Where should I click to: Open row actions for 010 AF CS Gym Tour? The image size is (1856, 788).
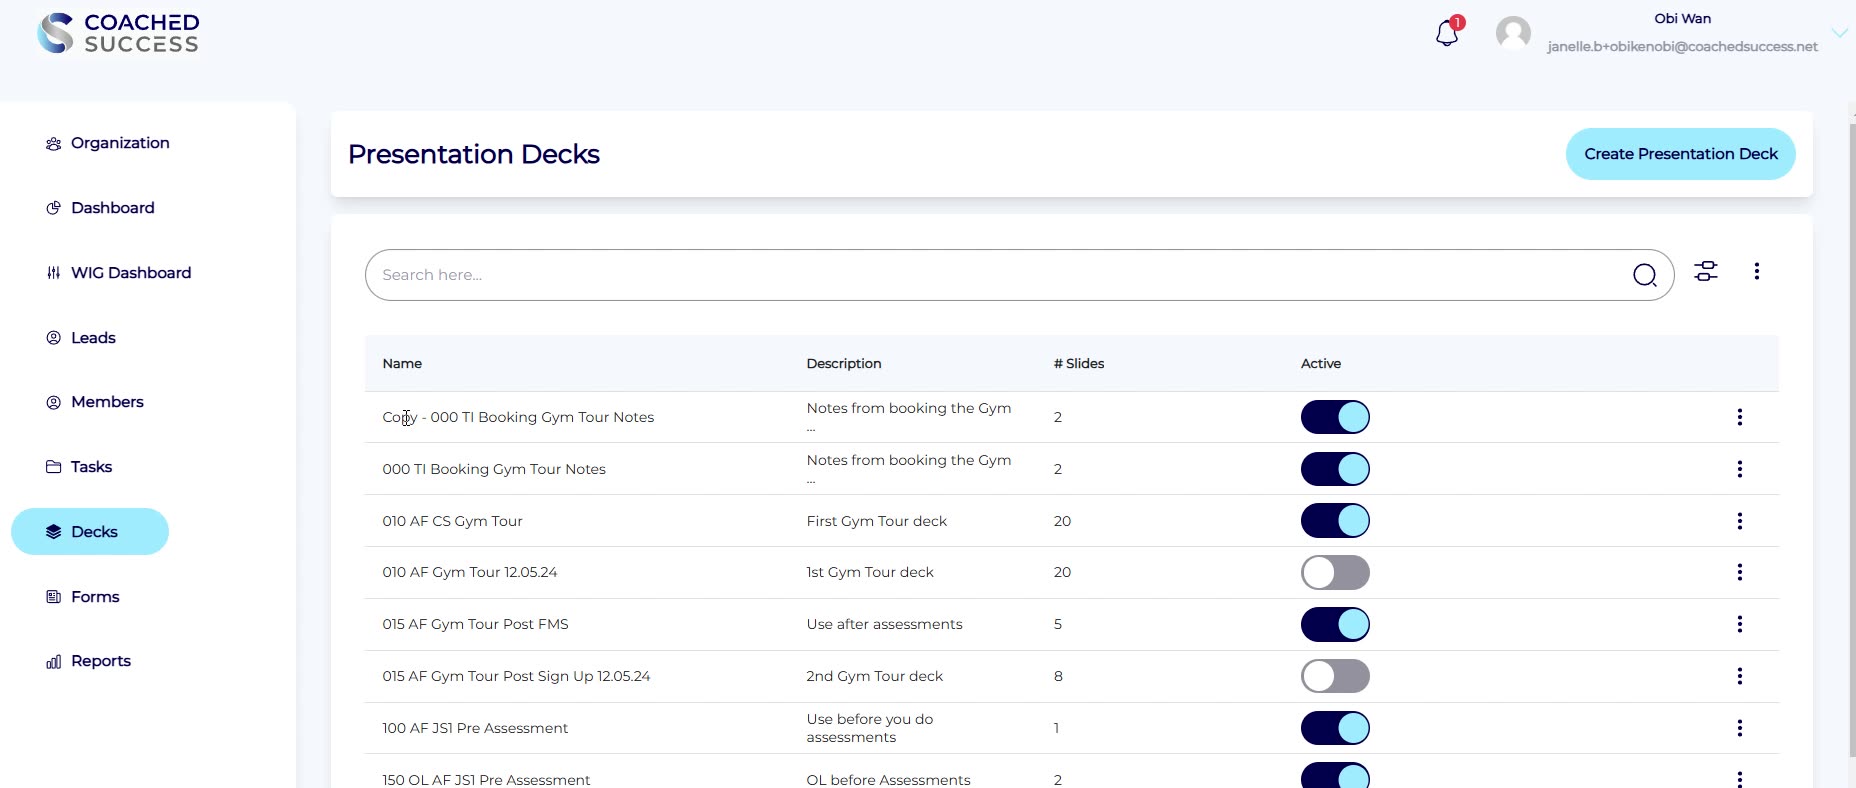click(1739, 521)
